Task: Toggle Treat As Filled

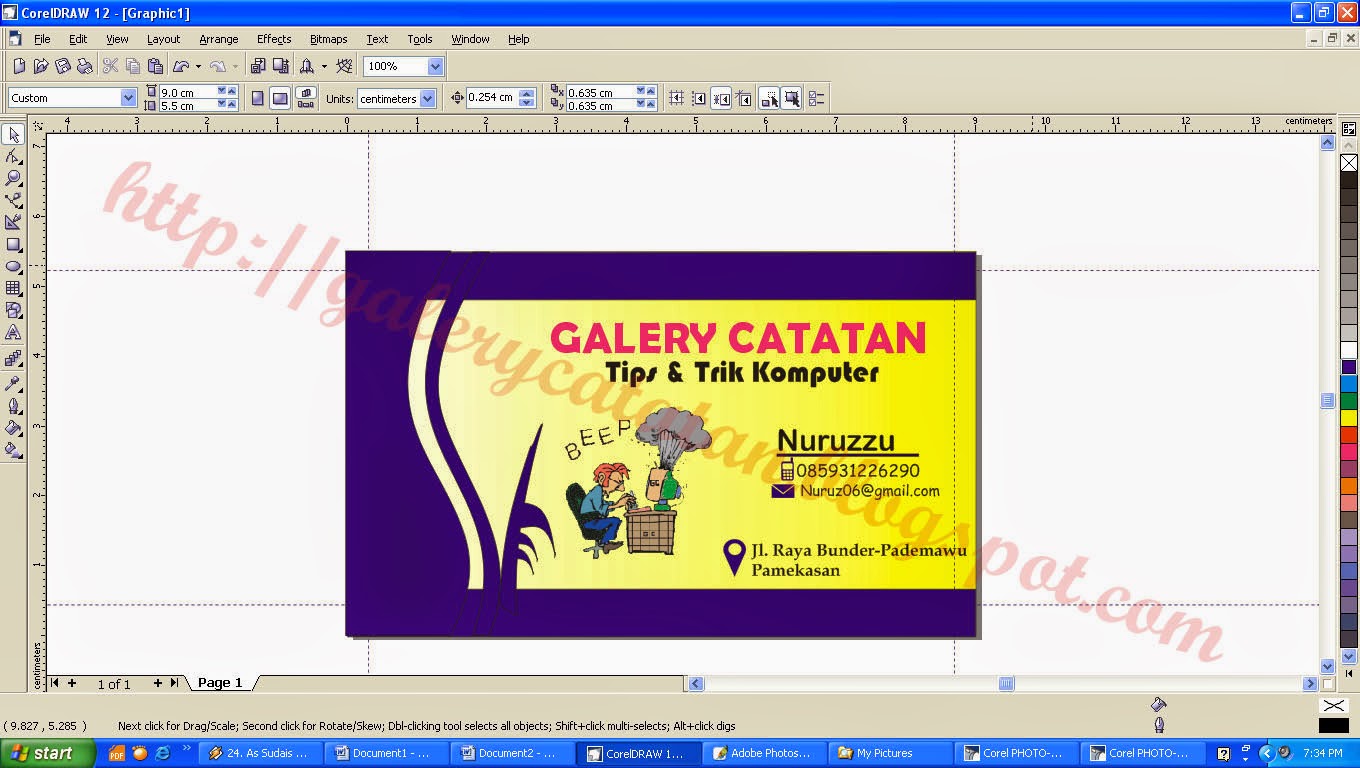Action: pos(791,98)
